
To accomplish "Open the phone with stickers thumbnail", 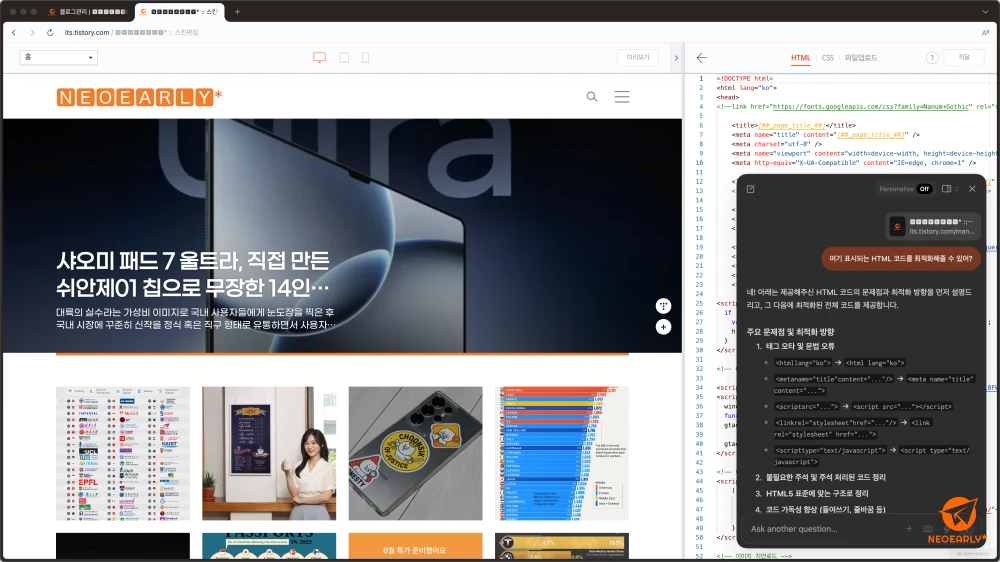I will coord(415,453).
